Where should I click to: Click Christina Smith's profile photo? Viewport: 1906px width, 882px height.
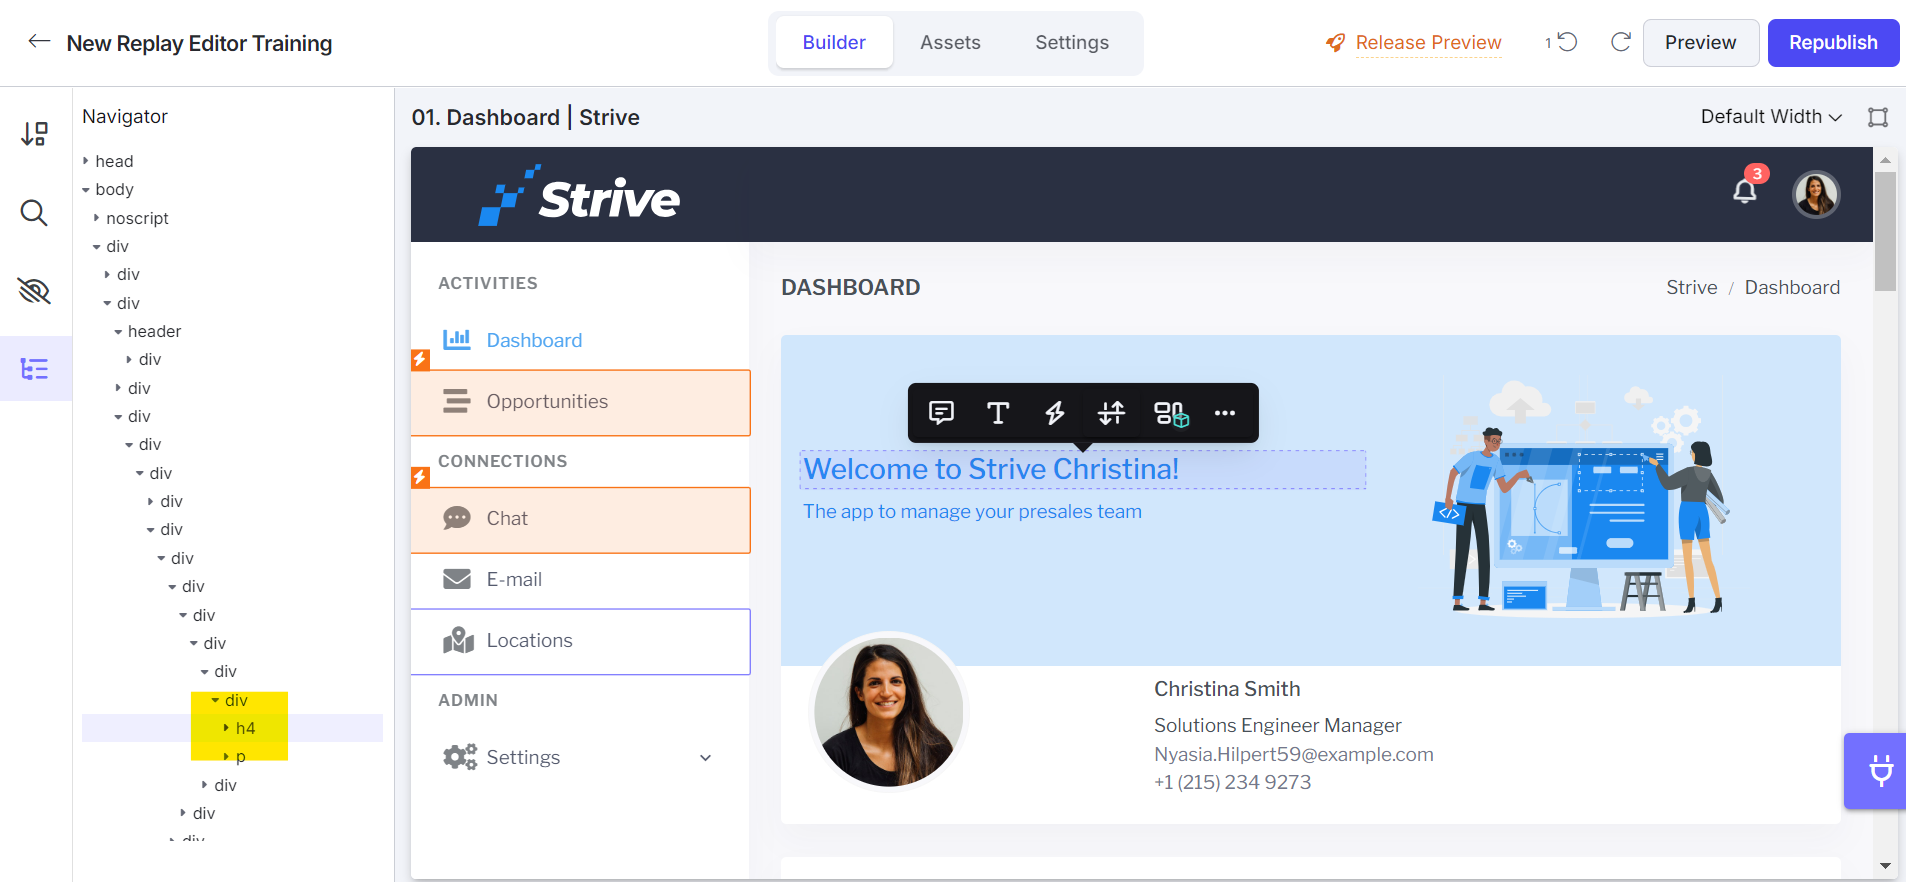pos(888,711)
